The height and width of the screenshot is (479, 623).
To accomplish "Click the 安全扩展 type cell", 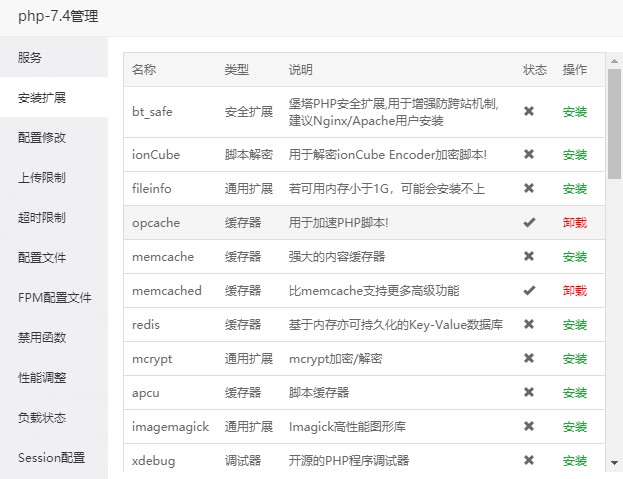I will (x=249, y=112).
